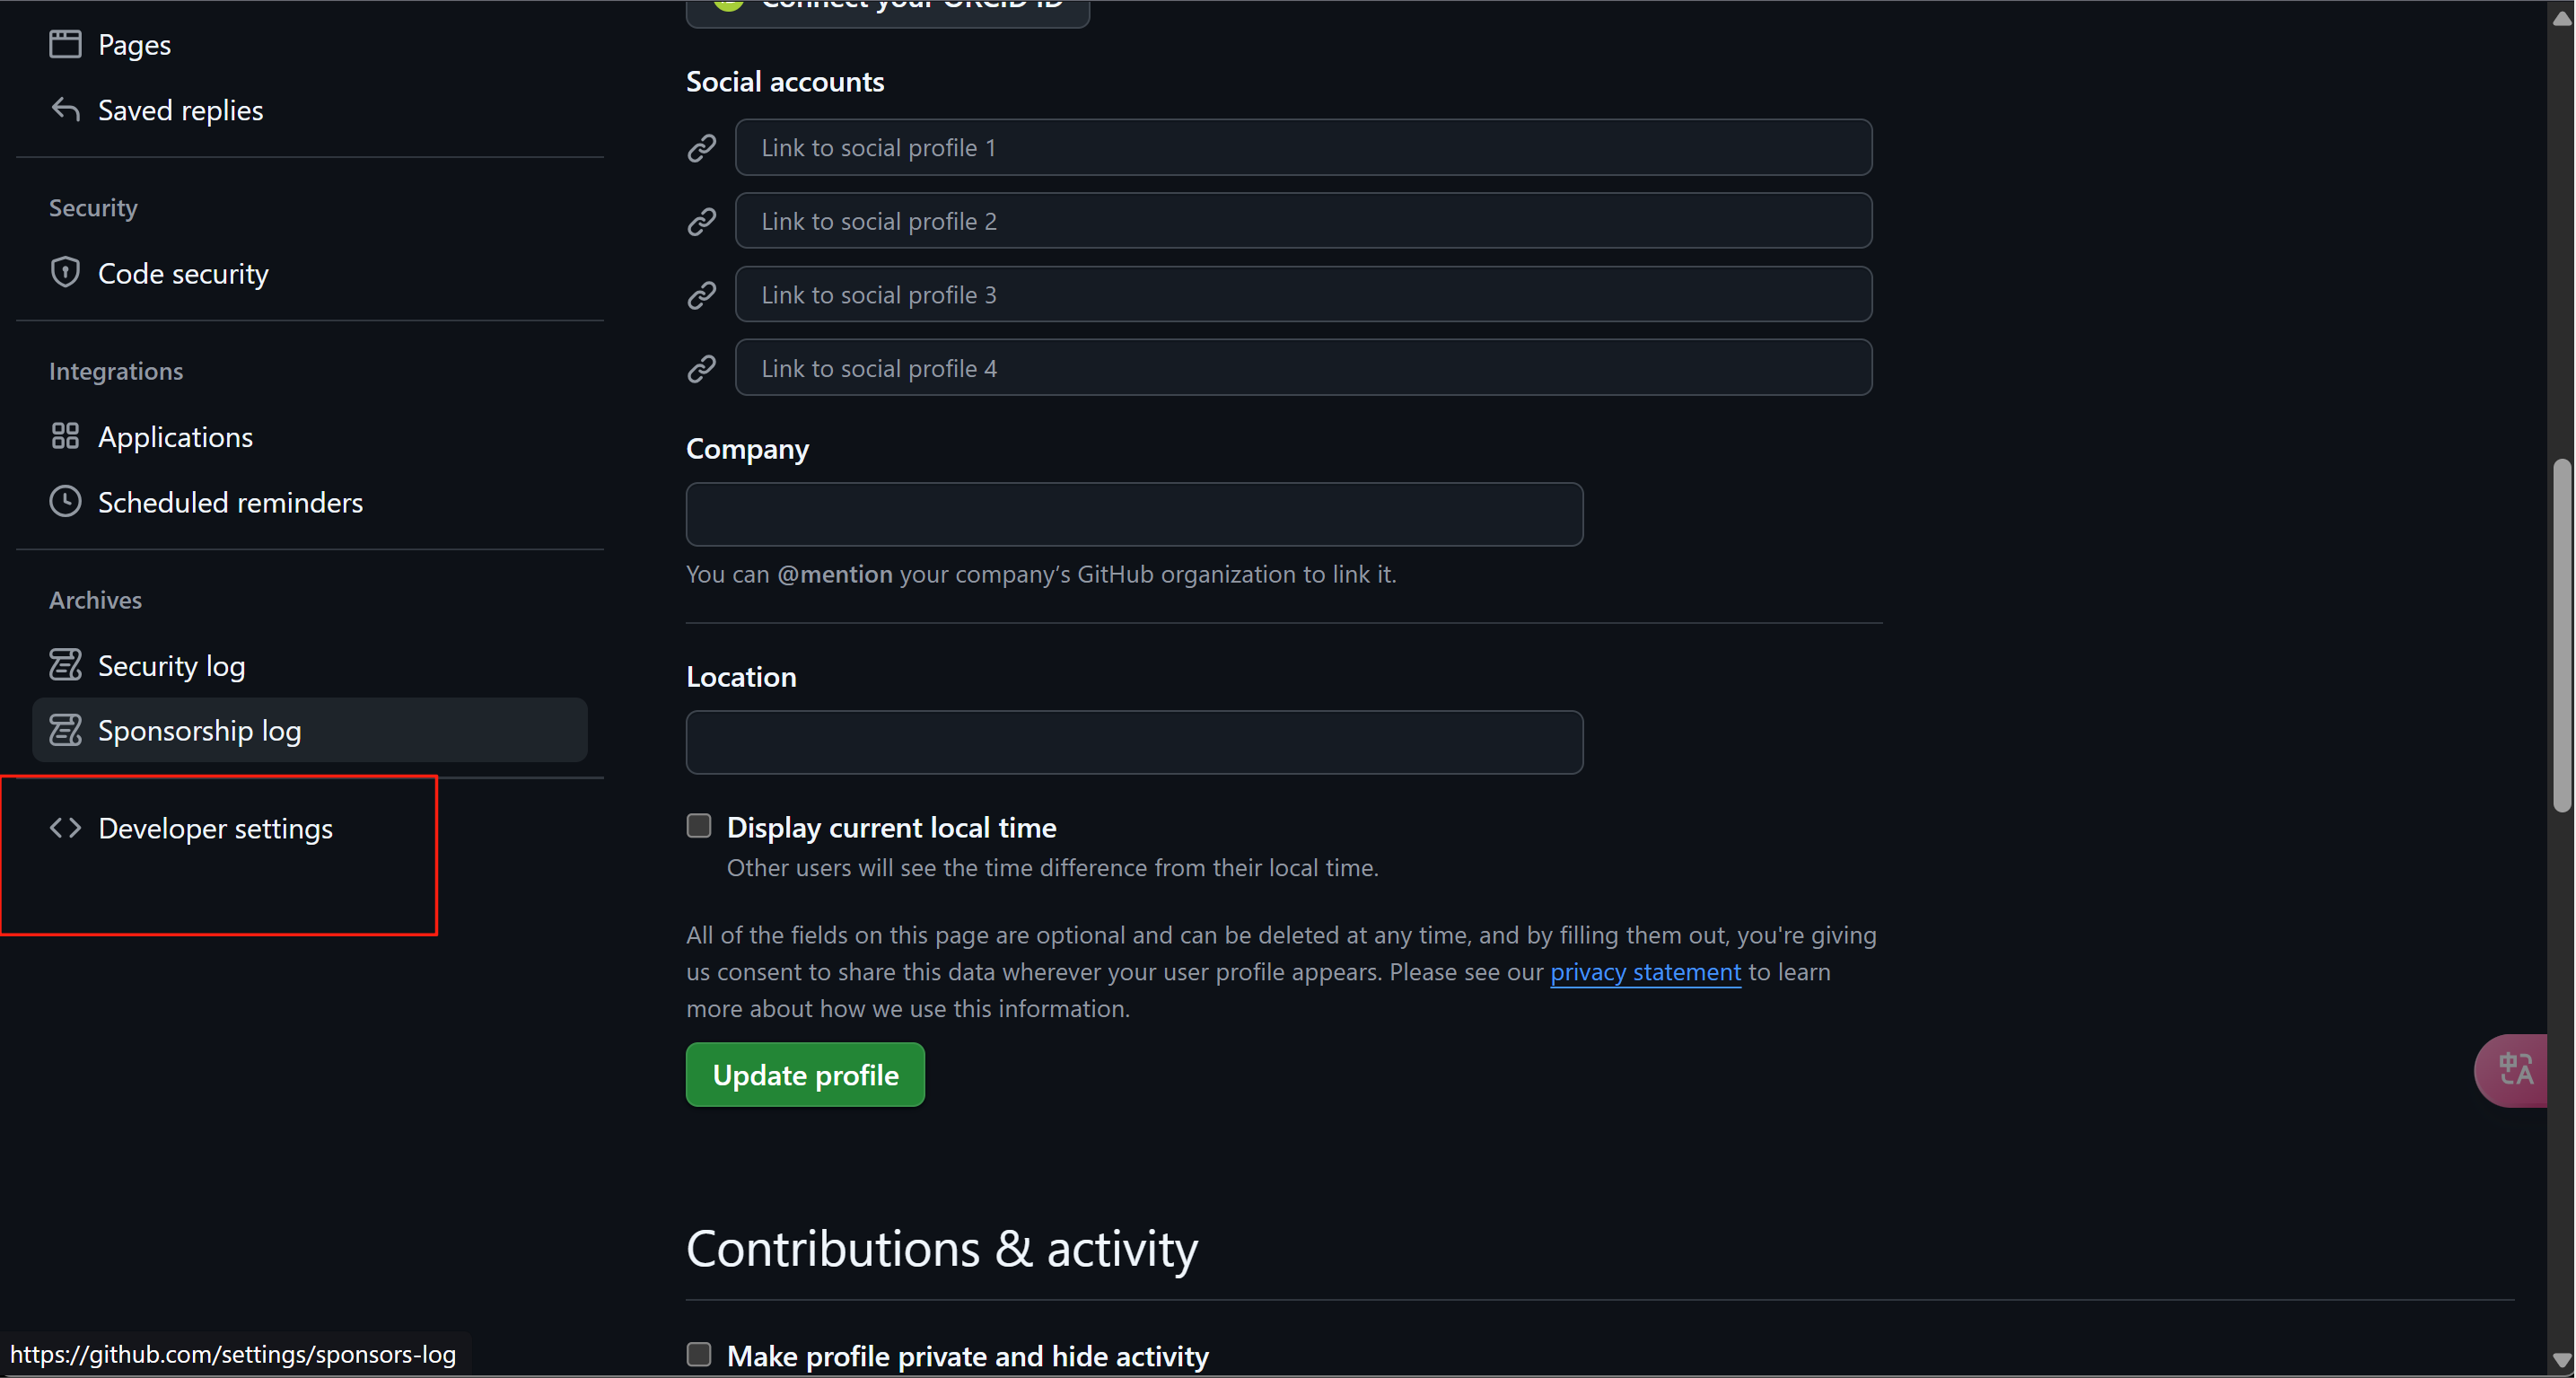Select the Pages icon in sidebar
This screenshot has height=1378, width=2576.
coord(65,44)
